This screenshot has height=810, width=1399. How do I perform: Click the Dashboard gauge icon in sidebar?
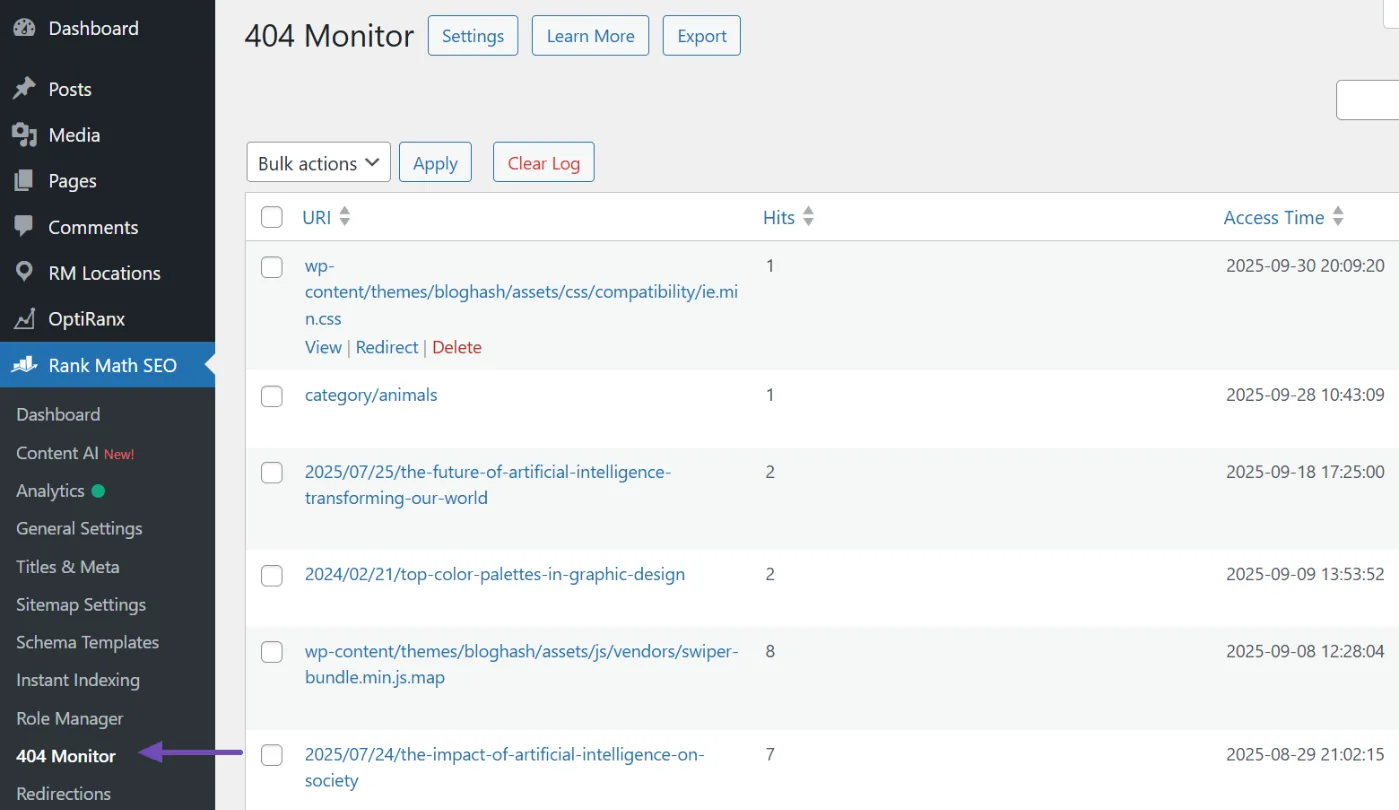coord(24,28)
